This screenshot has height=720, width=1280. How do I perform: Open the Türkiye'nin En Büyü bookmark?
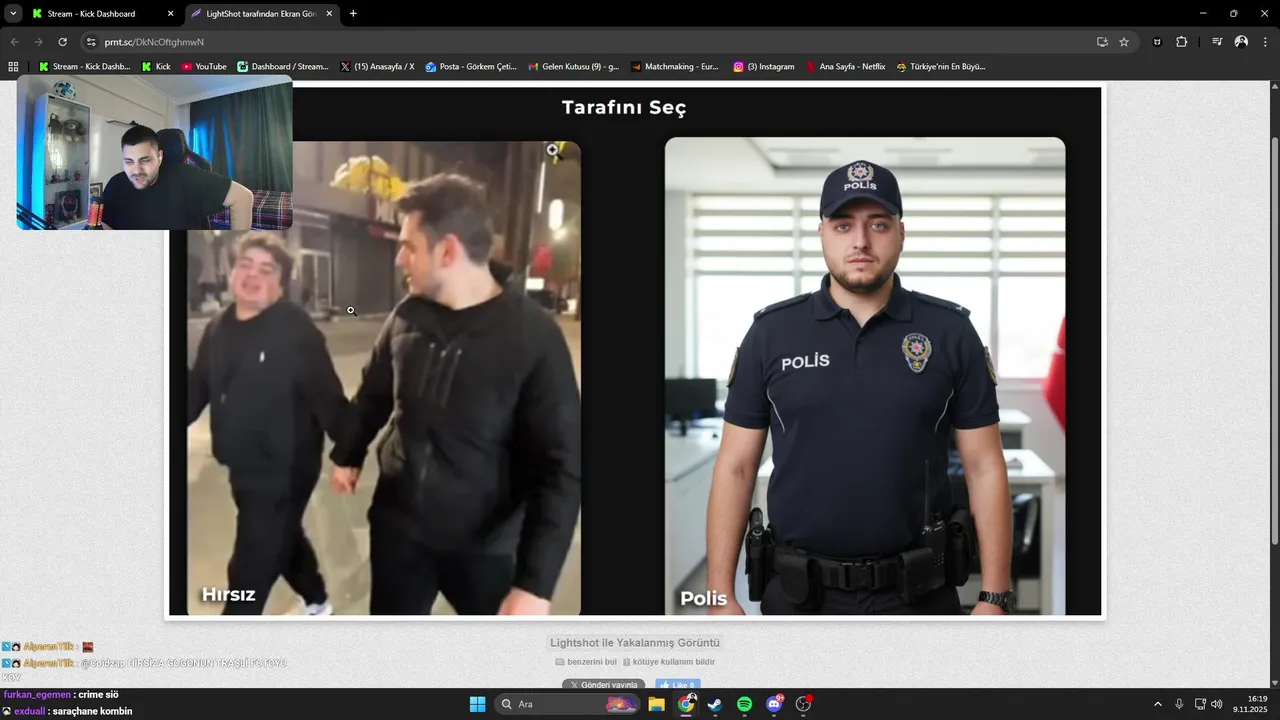click(x=941, y=67)
